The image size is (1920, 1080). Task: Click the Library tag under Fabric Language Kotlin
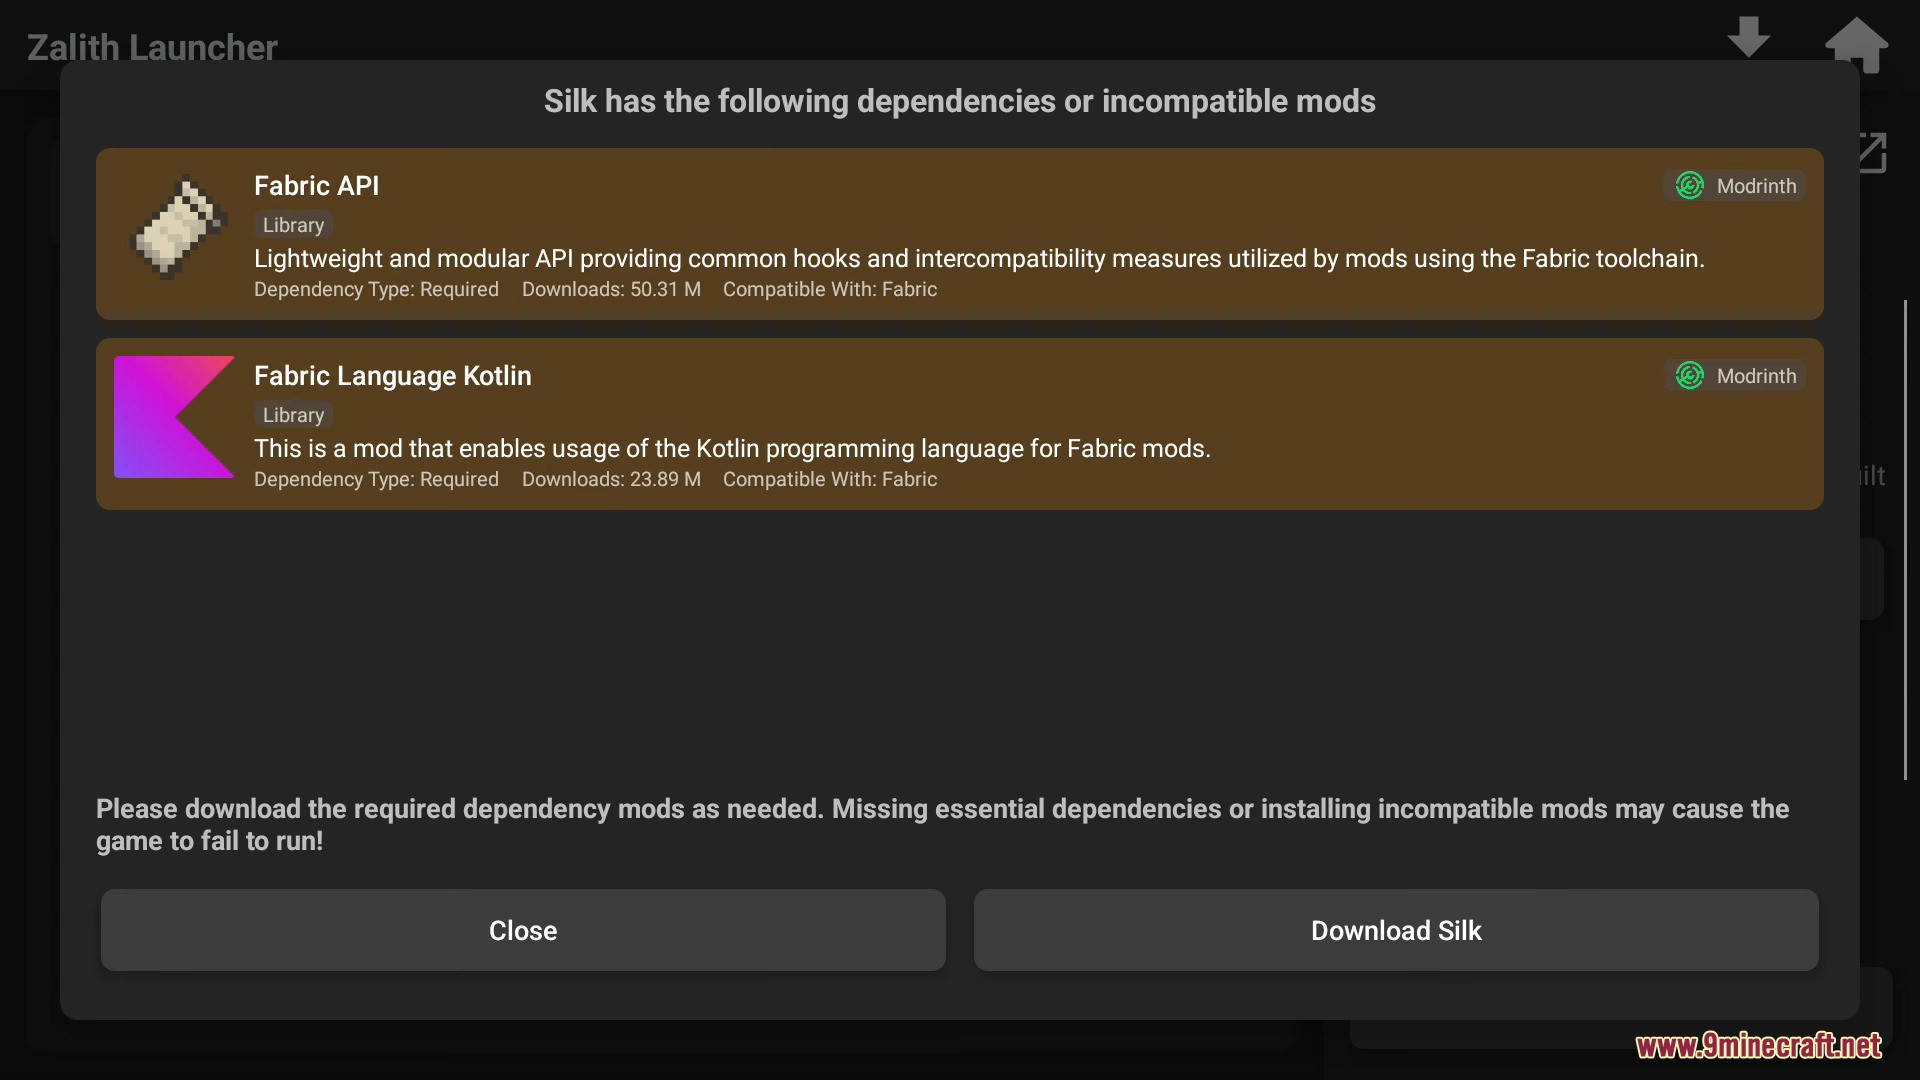[x=293, y=415]
